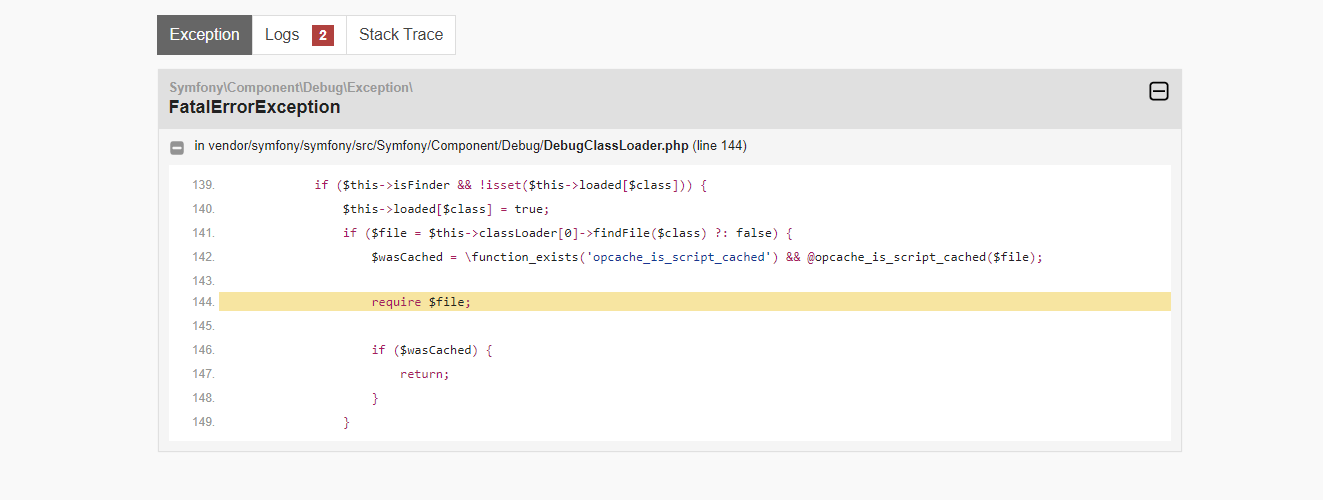Viewport: 1323px width, 500px height.
Task: Click the "(line 144)" label
Action: click(x=719, y=146)
